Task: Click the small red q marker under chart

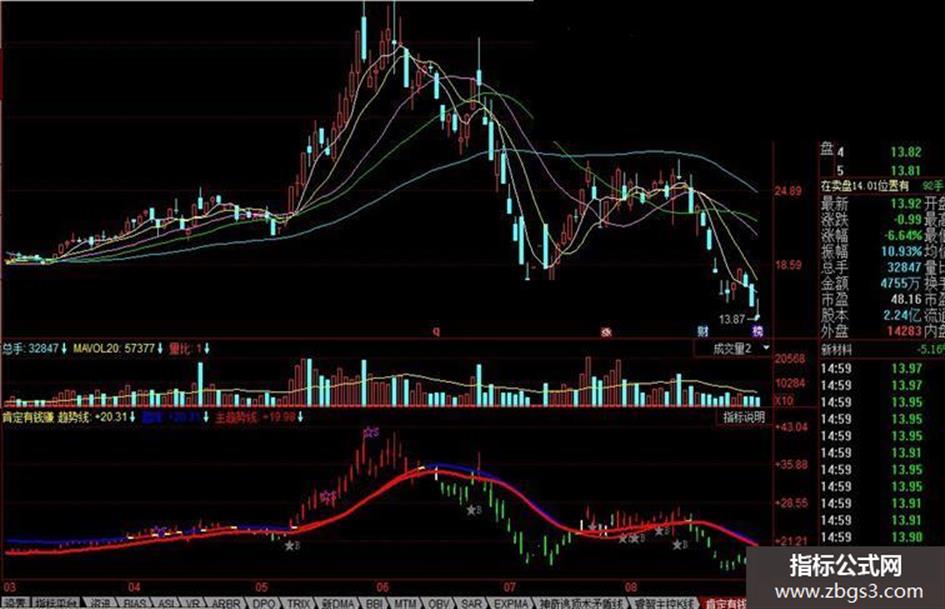Action: click(x=436, y=331)
